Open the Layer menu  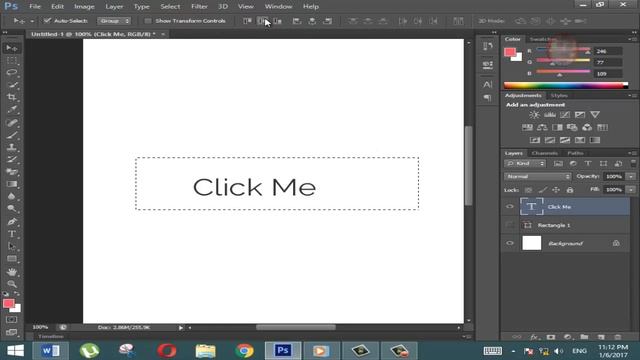pyautogui.click(x=114, y=7)
